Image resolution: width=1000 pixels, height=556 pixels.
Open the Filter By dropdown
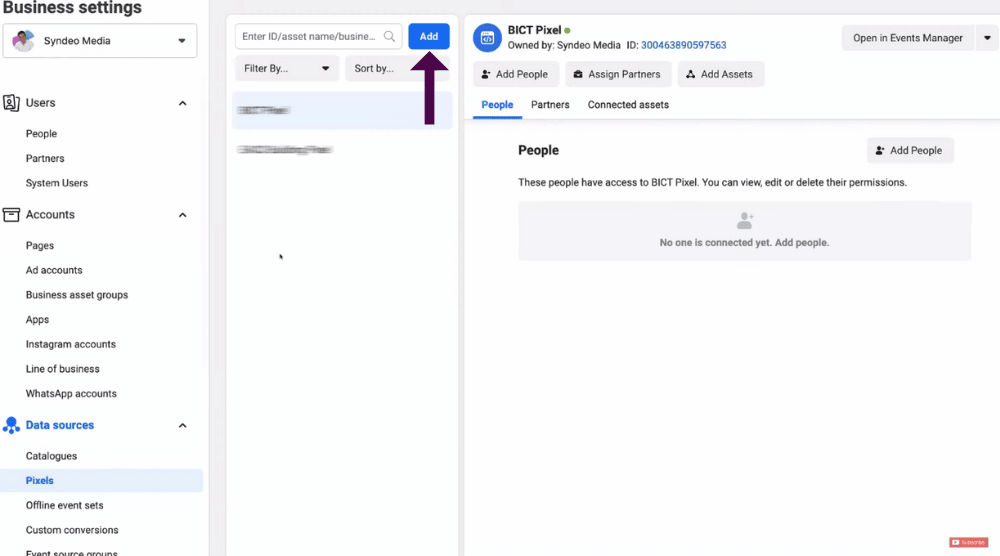click(286, 68)
